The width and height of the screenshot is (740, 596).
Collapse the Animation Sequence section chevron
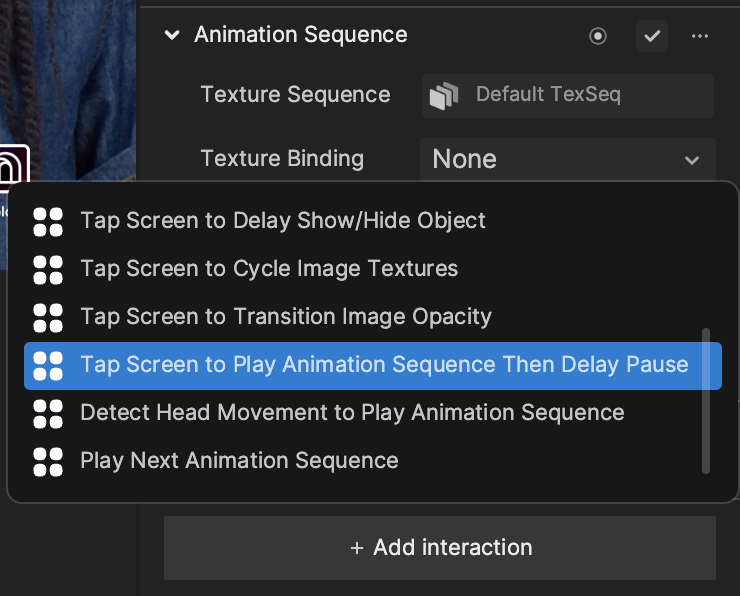(172, 35)
